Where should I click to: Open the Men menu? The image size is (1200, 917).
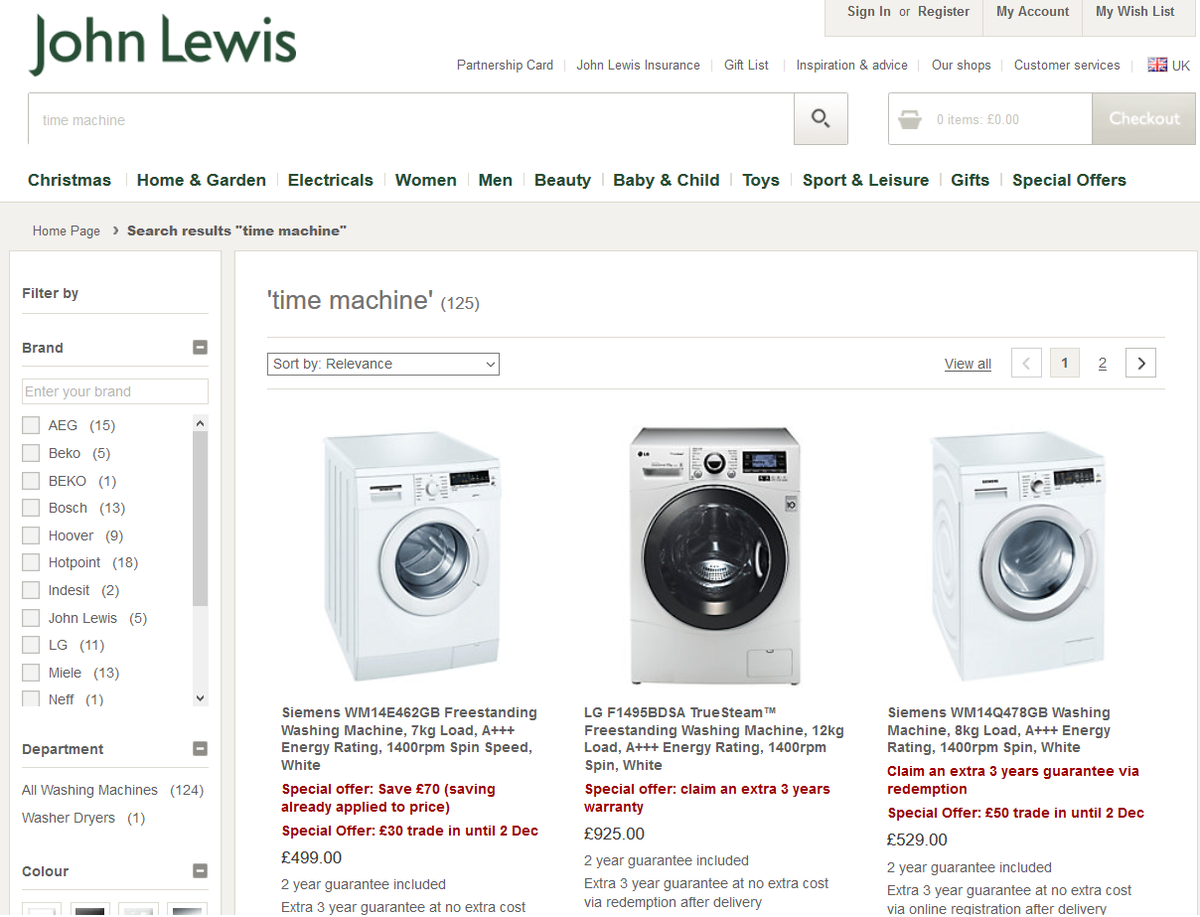[x=495, y=180]
